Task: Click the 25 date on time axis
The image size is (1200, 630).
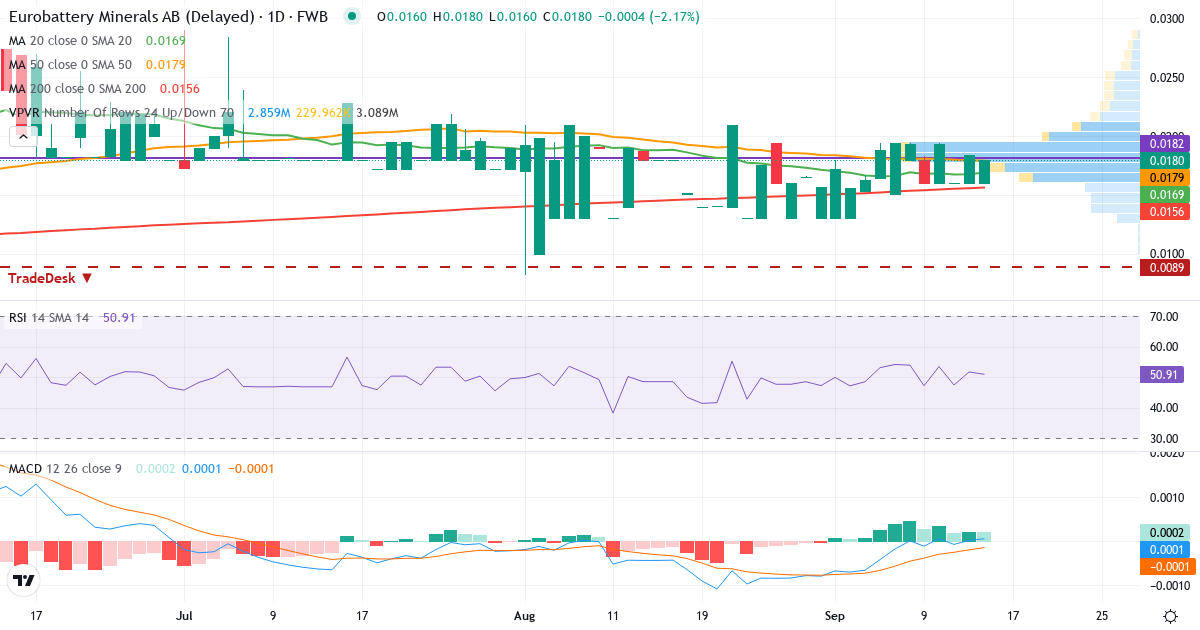Action: (1101, 616)
